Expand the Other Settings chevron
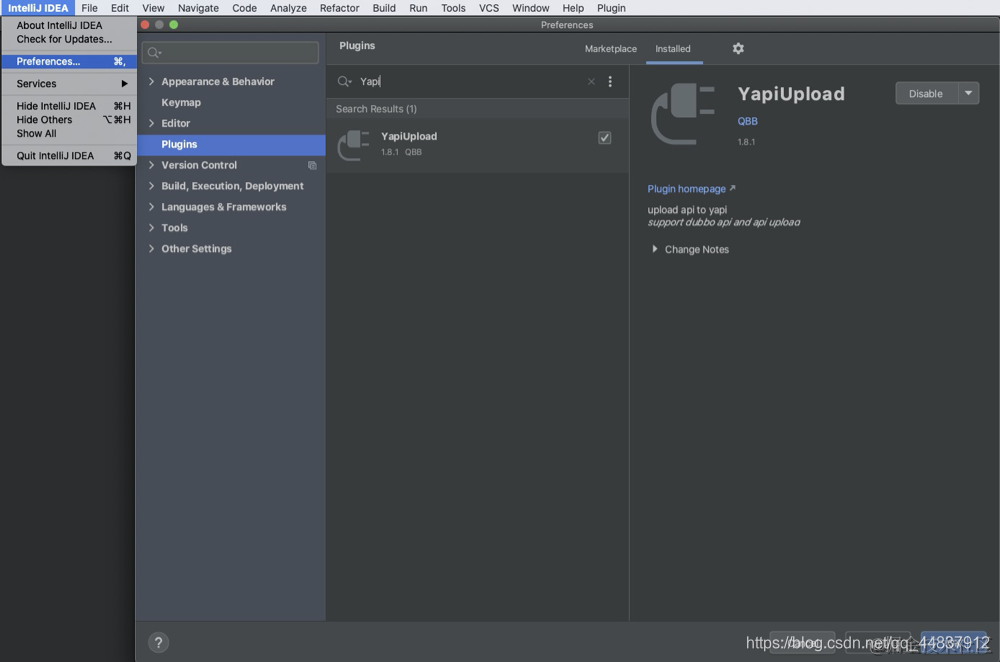This screenshot has height=662, width=1000. pyautogui.click(x=152, y=249)
